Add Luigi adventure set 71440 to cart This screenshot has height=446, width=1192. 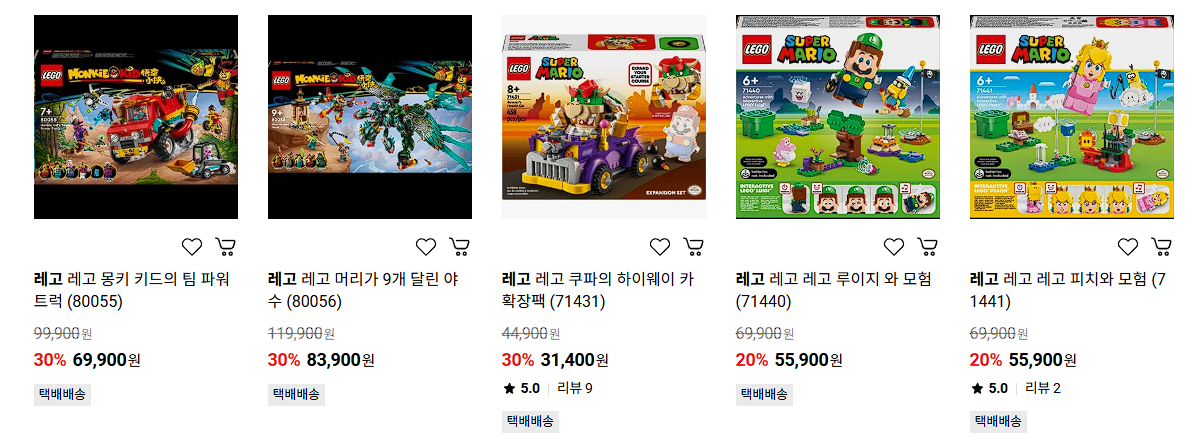pos(927,246)
